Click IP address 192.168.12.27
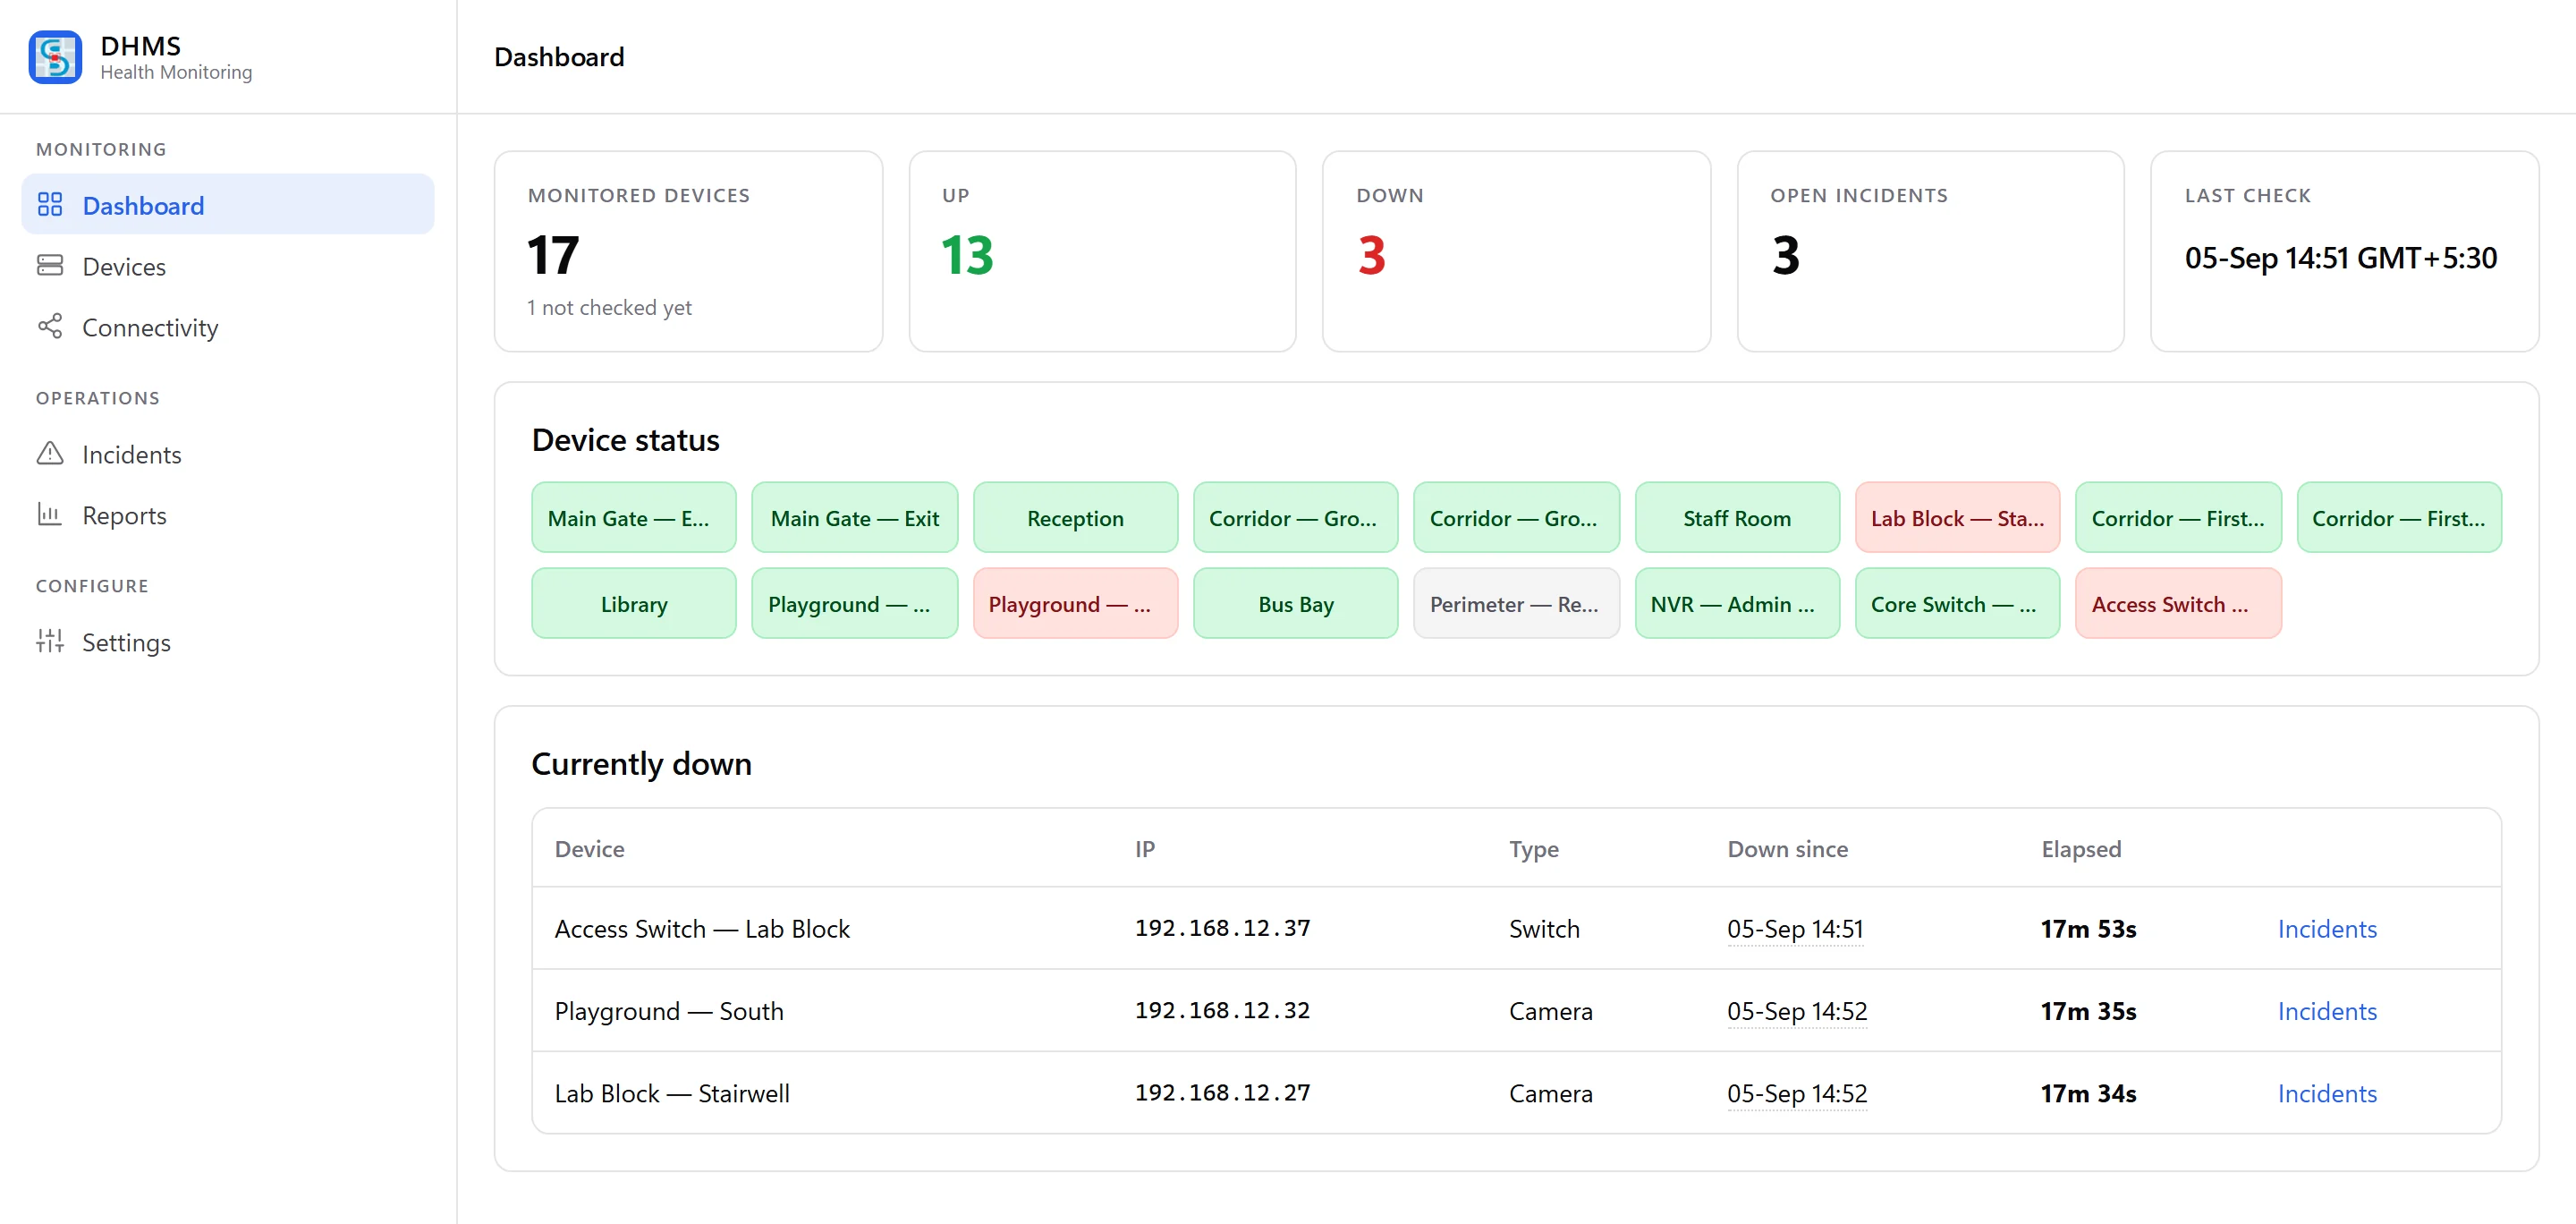This screenshot has height=1224, width=2576. coord(1222,1092)
